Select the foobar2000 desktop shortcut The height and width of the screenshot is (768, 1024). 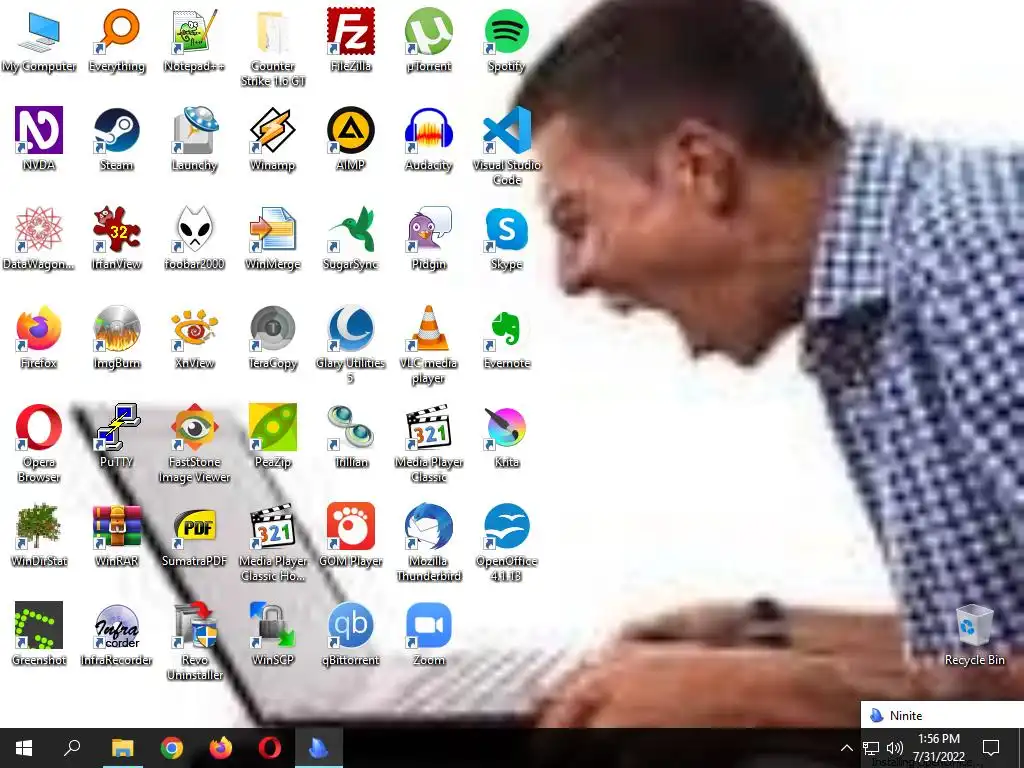pyautogui.click(x=194, y=238)
